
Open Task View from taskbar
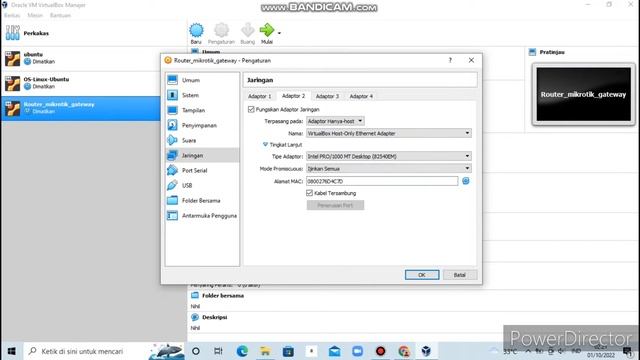218,351
